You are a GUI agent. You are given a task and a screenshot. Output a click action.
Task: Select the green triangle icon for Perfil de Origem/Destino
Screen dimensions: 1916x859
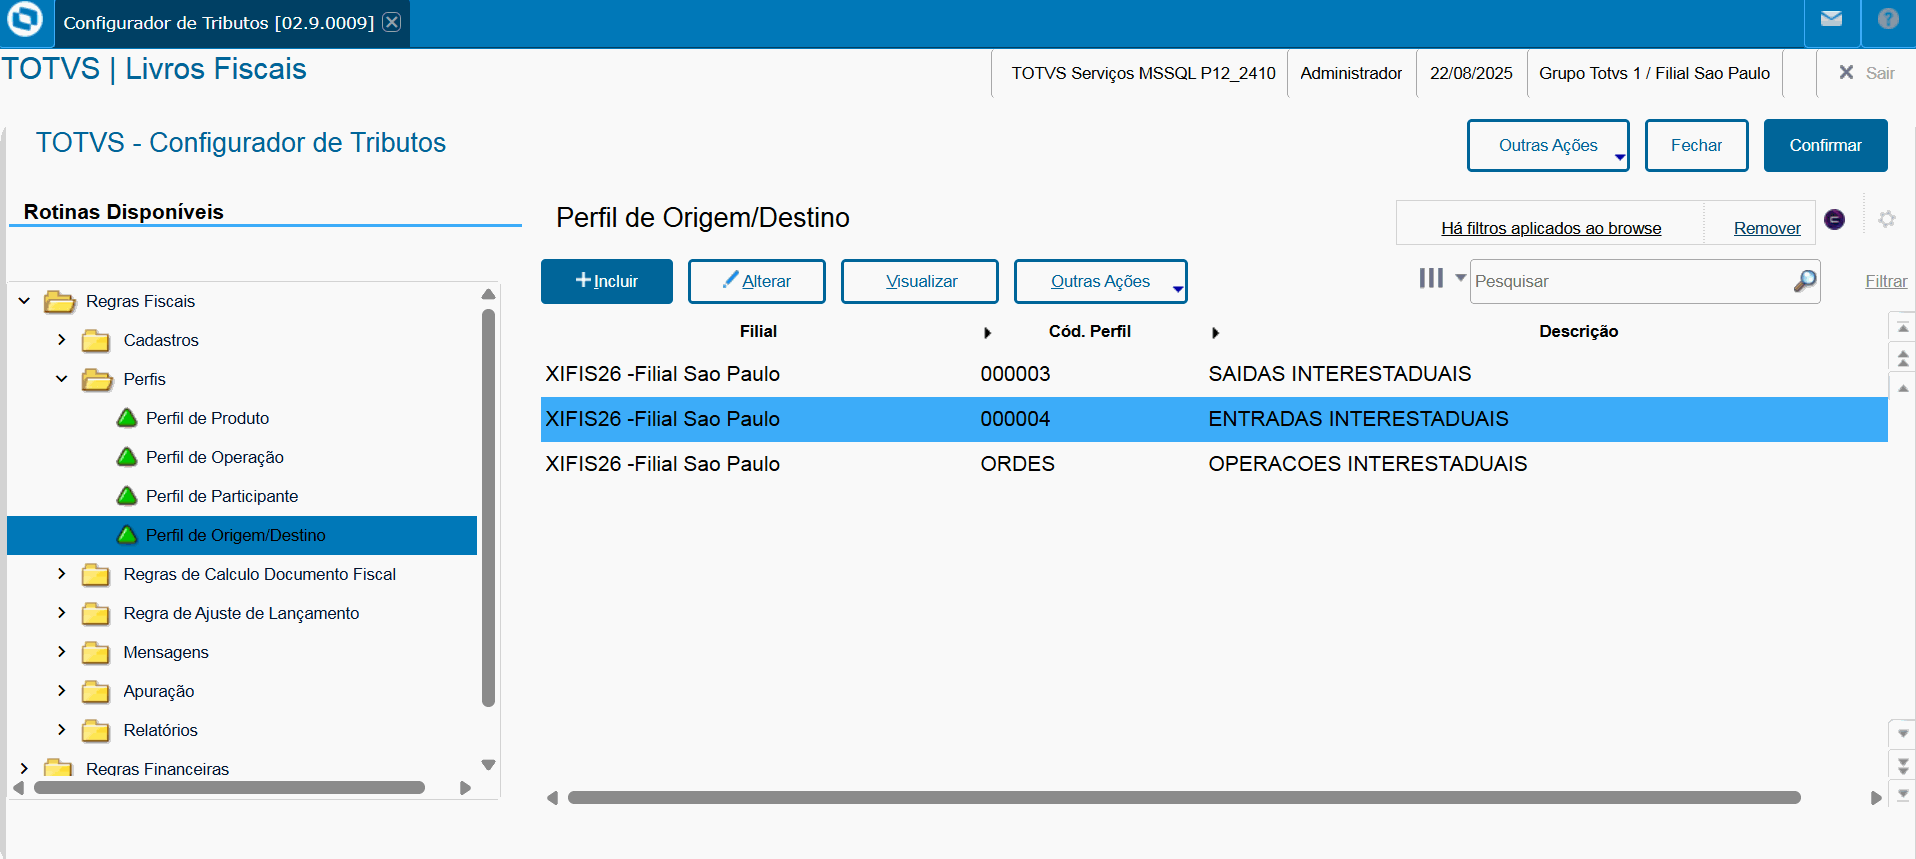click(x=127, y=534)
